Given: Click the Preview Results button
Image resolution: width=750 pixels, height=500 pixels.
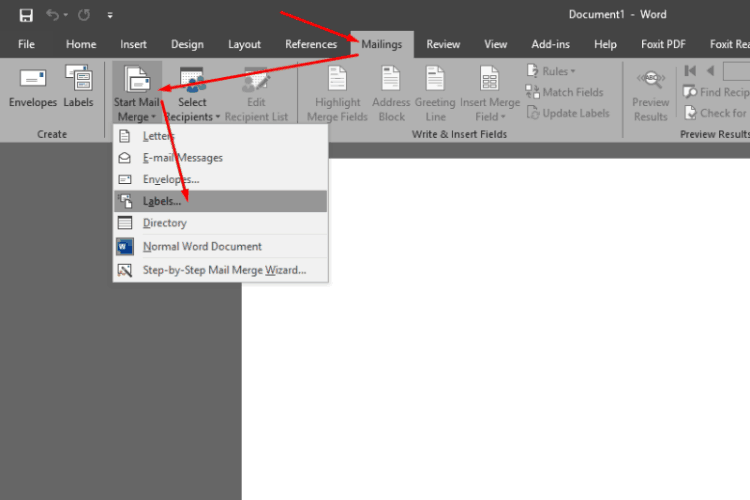Looking at the screenshot, I should coord(651,95).
